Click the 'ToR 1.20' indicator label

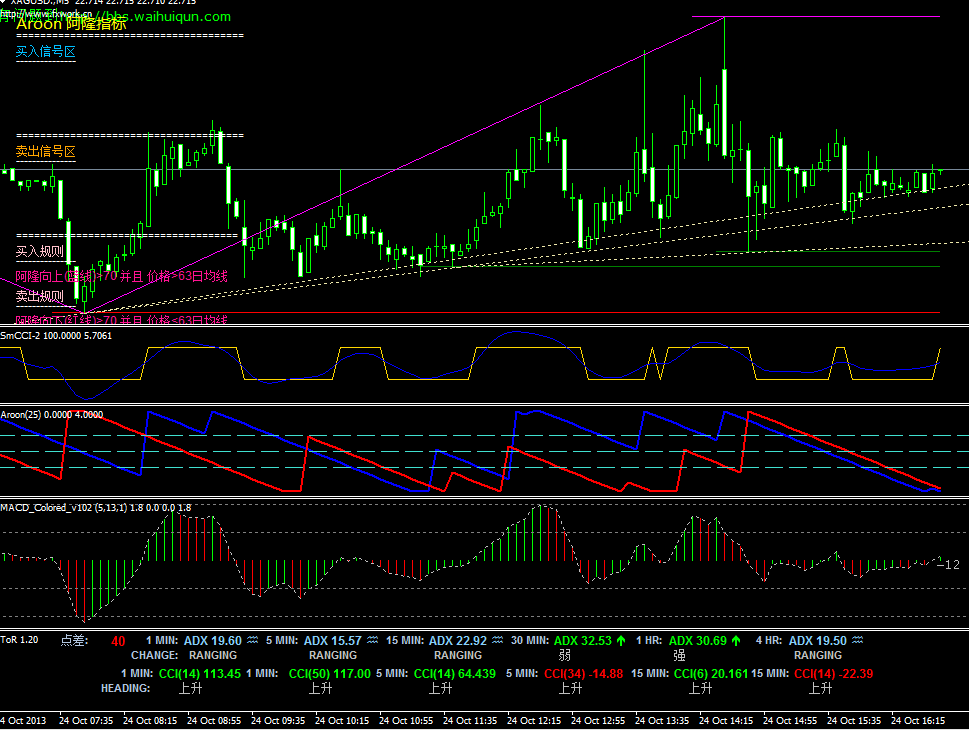pyautogui.click(x=19, y=640)
